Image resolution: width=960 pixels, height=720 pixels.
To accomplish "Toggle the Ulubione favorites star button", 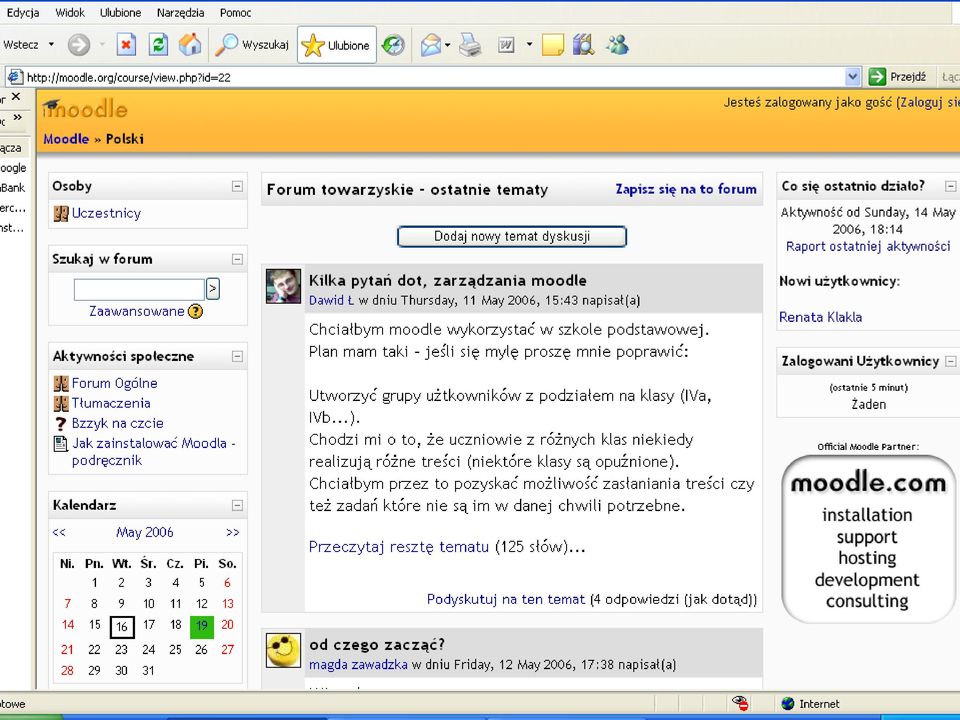I will click(337, 45).
